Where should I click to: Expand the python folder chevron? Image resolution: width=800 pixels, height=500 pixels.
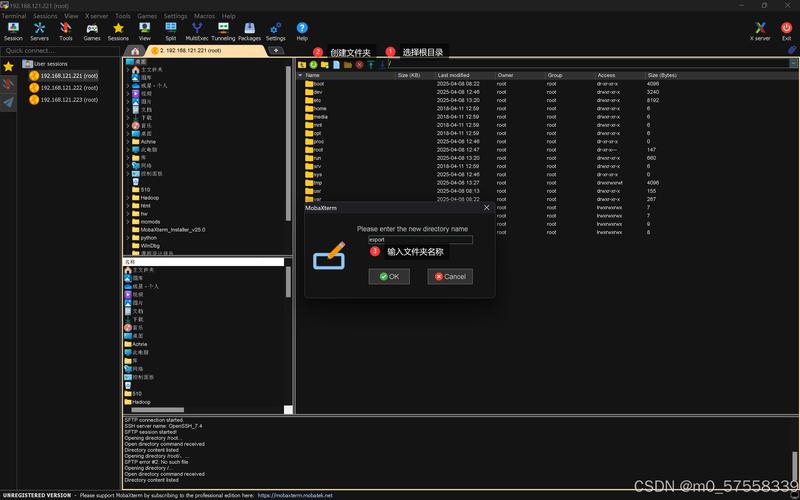[x=128, y=238]
